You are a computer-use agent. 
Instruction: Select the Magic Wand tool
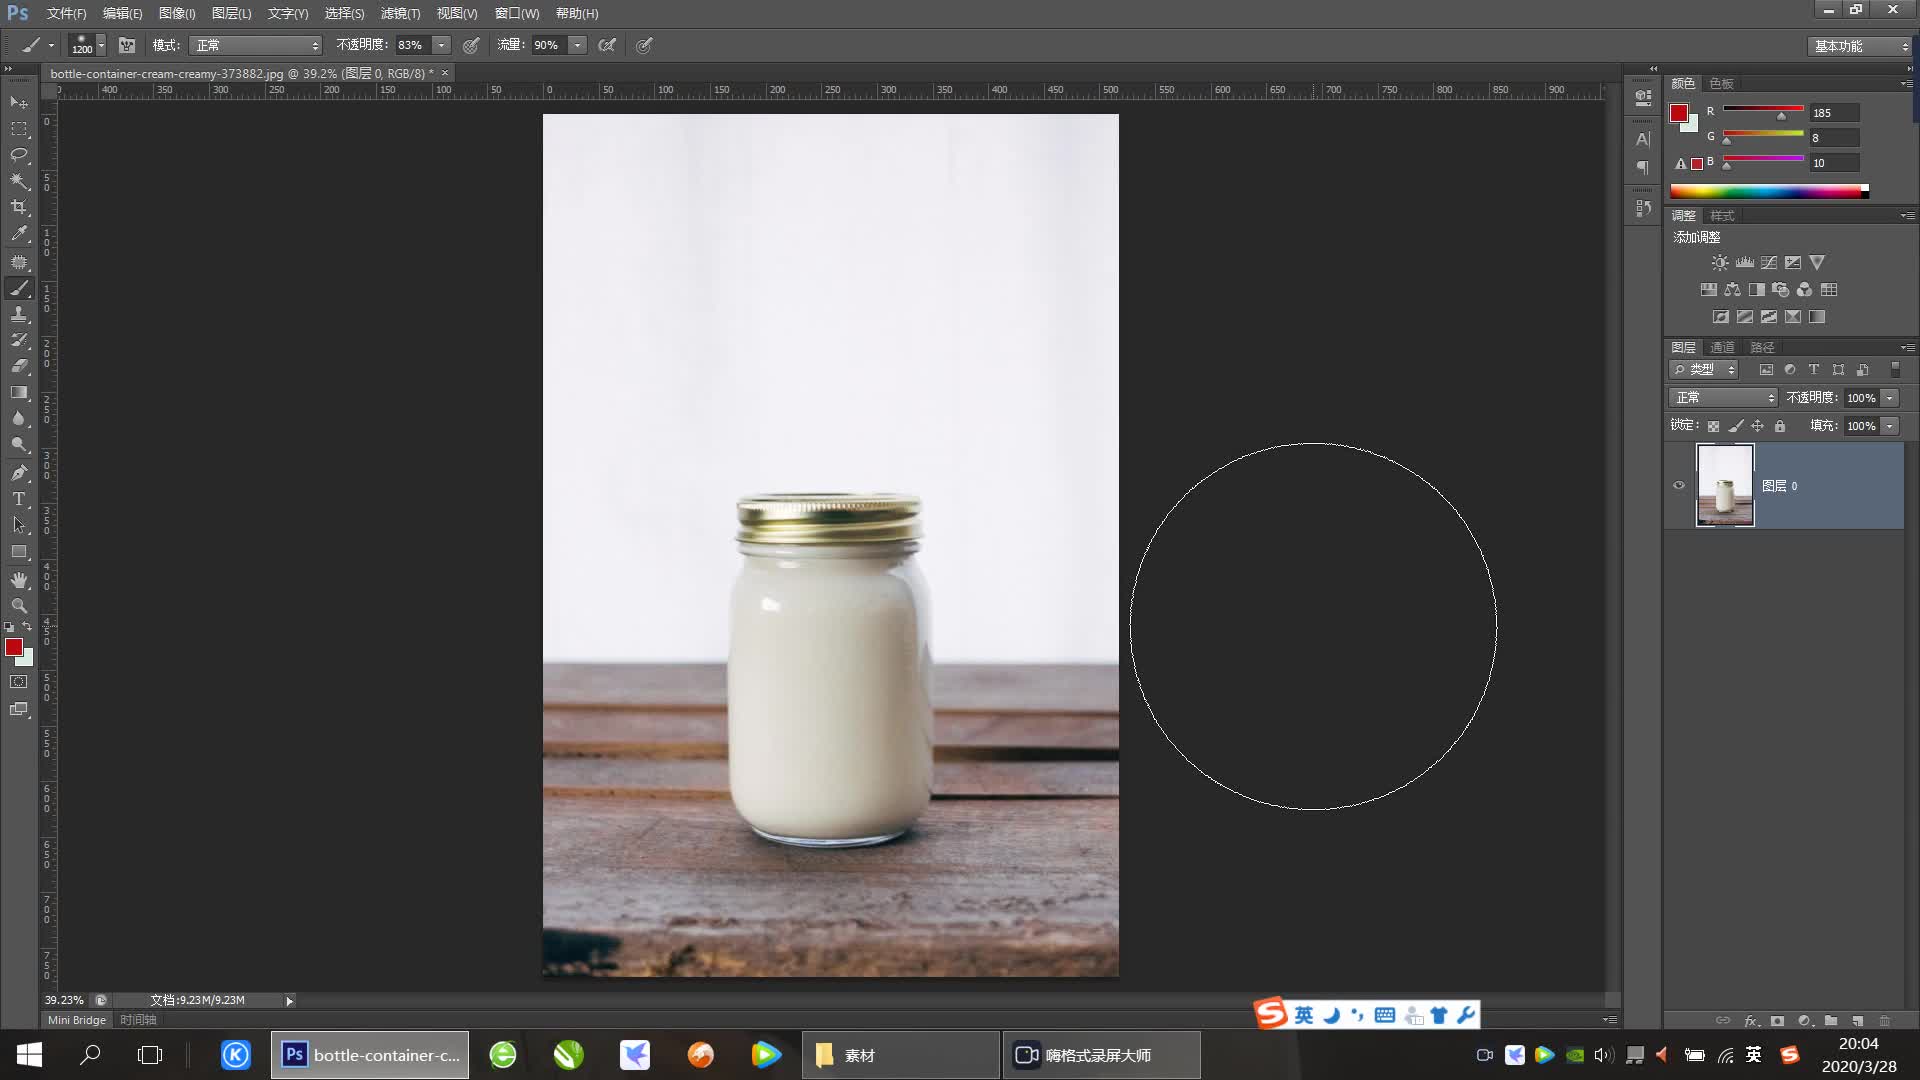coord(19,181)
